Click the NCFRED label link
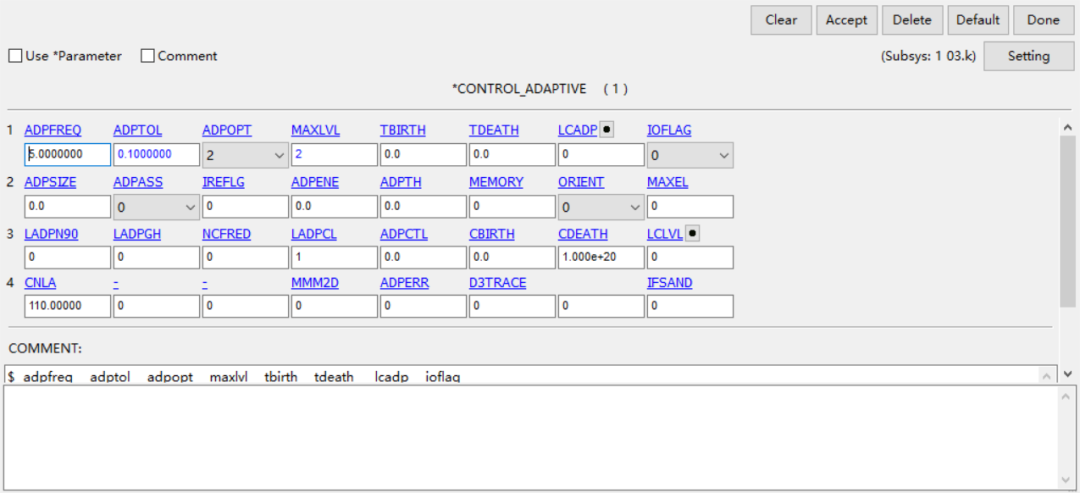 tap(227, 234)
